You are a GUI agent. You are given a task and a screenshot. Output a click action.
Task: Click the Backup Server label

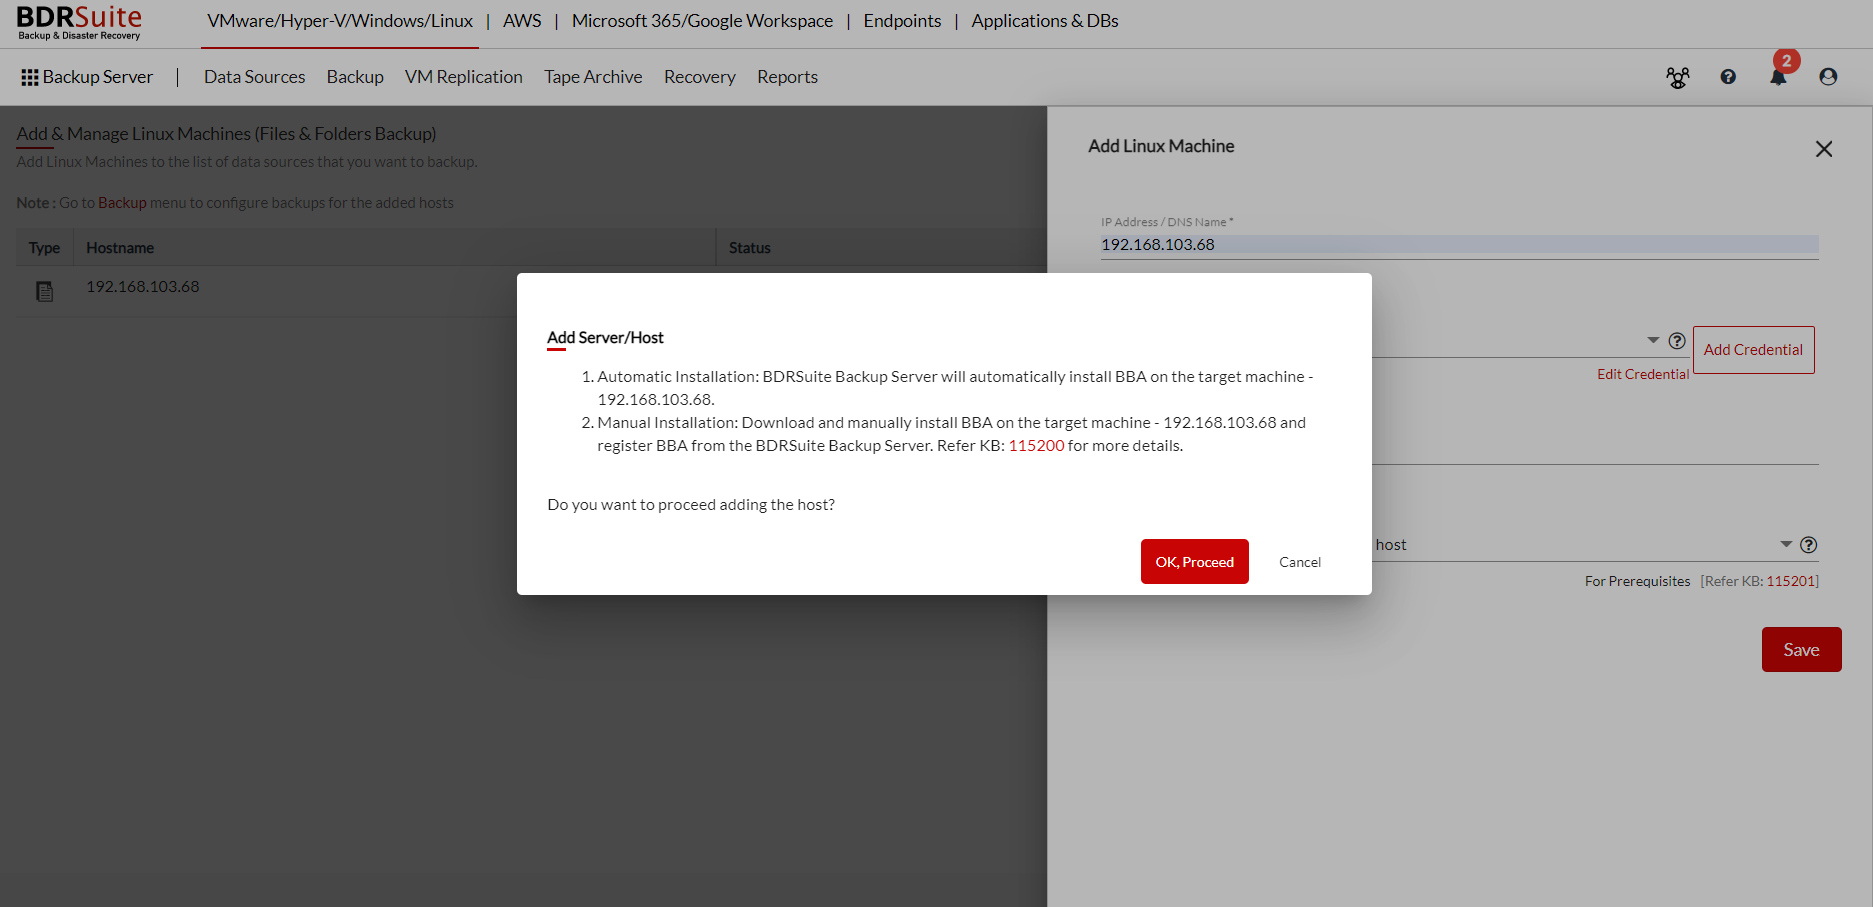98,77
